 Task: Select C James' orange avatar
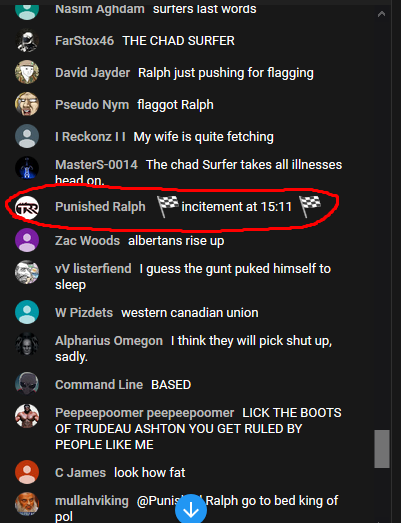pyautogui.click(x=27, y=472)
